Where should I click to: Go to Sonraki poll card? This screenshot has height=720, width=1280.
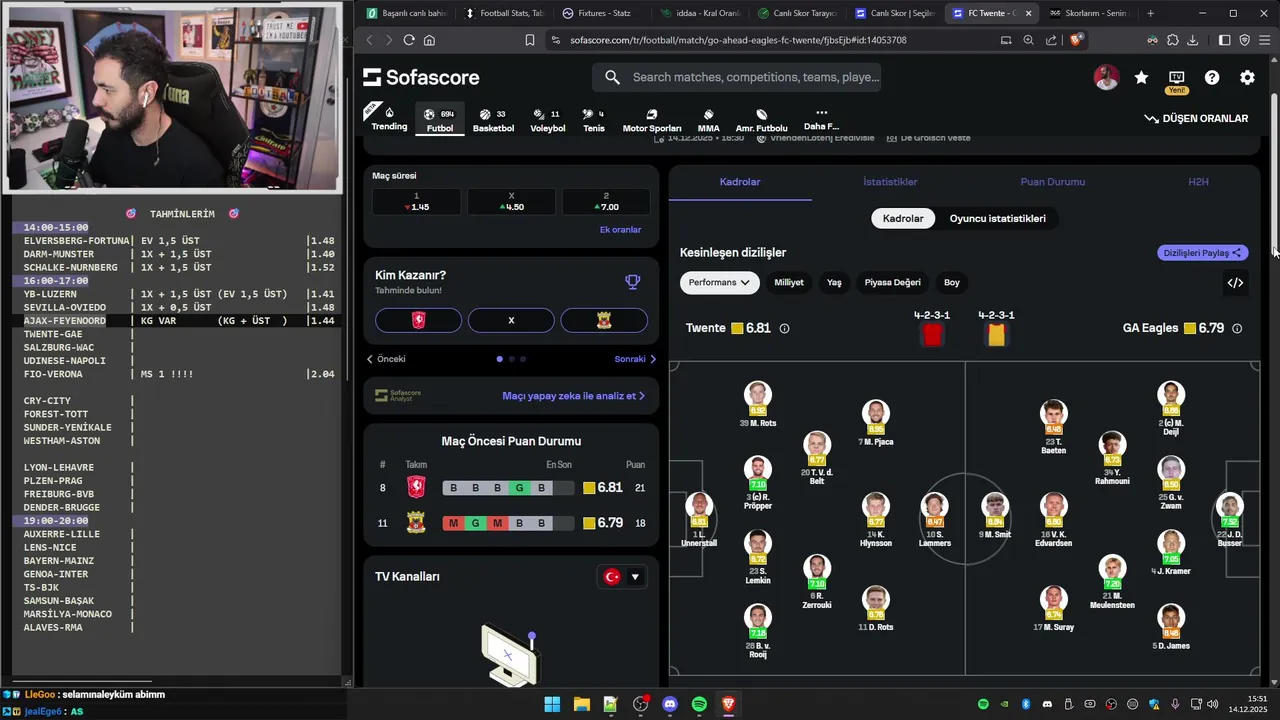click(x=636, y=359)
